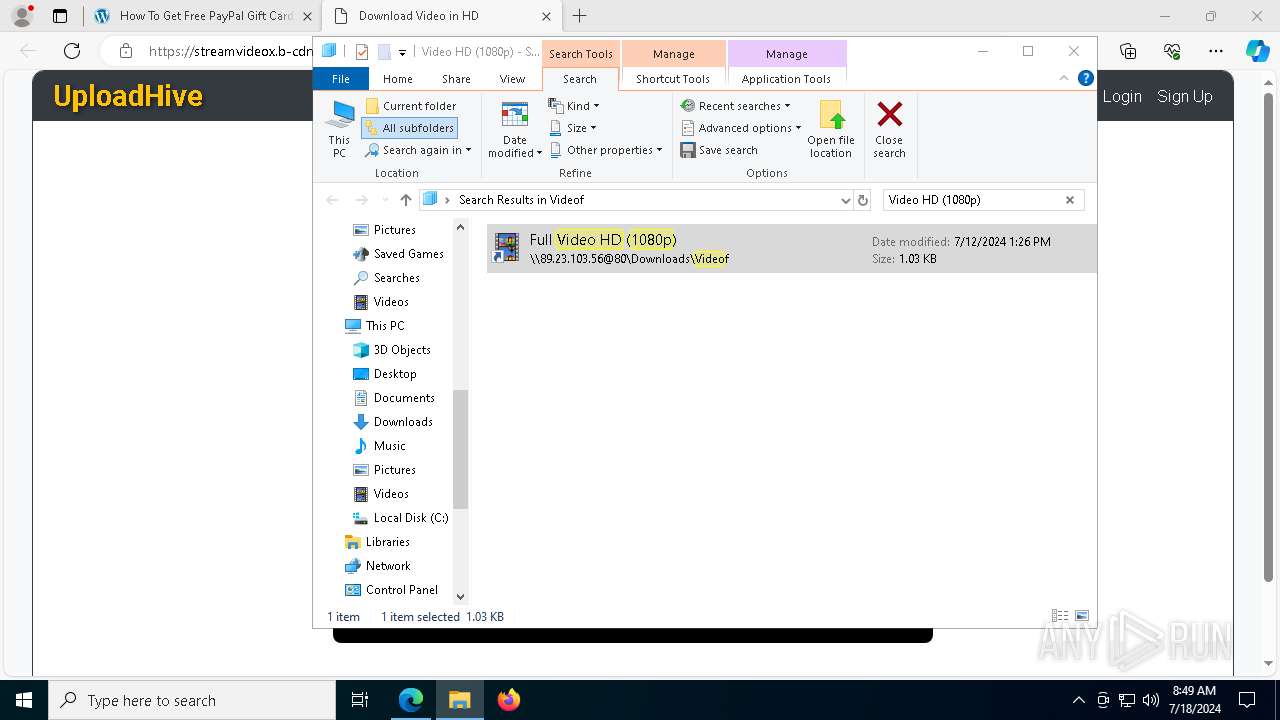The height and width of the screenshot is (720, 1280).
Task: Open Advanced options dropdown
Action: coord(742,128)
